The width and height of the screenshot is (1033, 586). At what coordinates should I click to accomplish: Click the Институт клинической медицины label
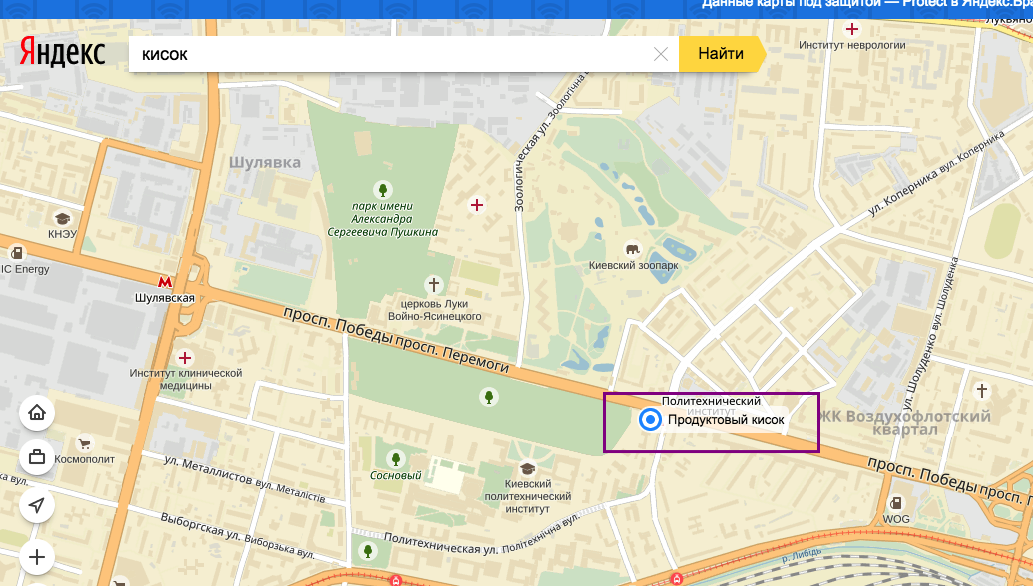(x=186, y=379)
